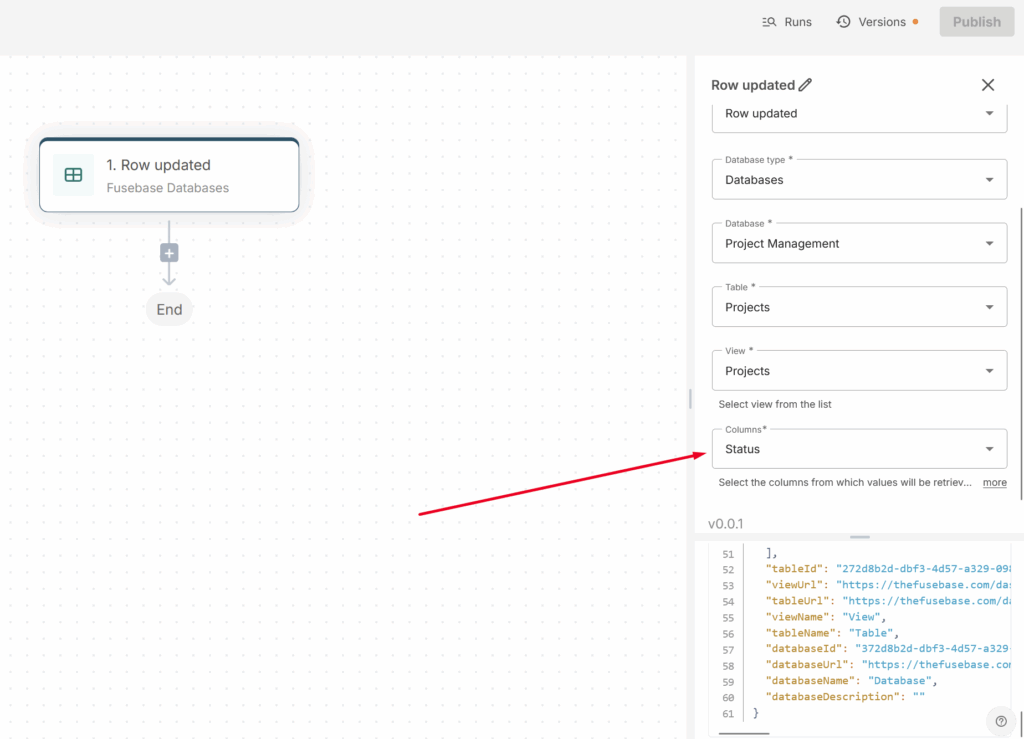Open the Row updated trigger dropdown
The height and width of the screenshot is (739, 1024).
859,114
